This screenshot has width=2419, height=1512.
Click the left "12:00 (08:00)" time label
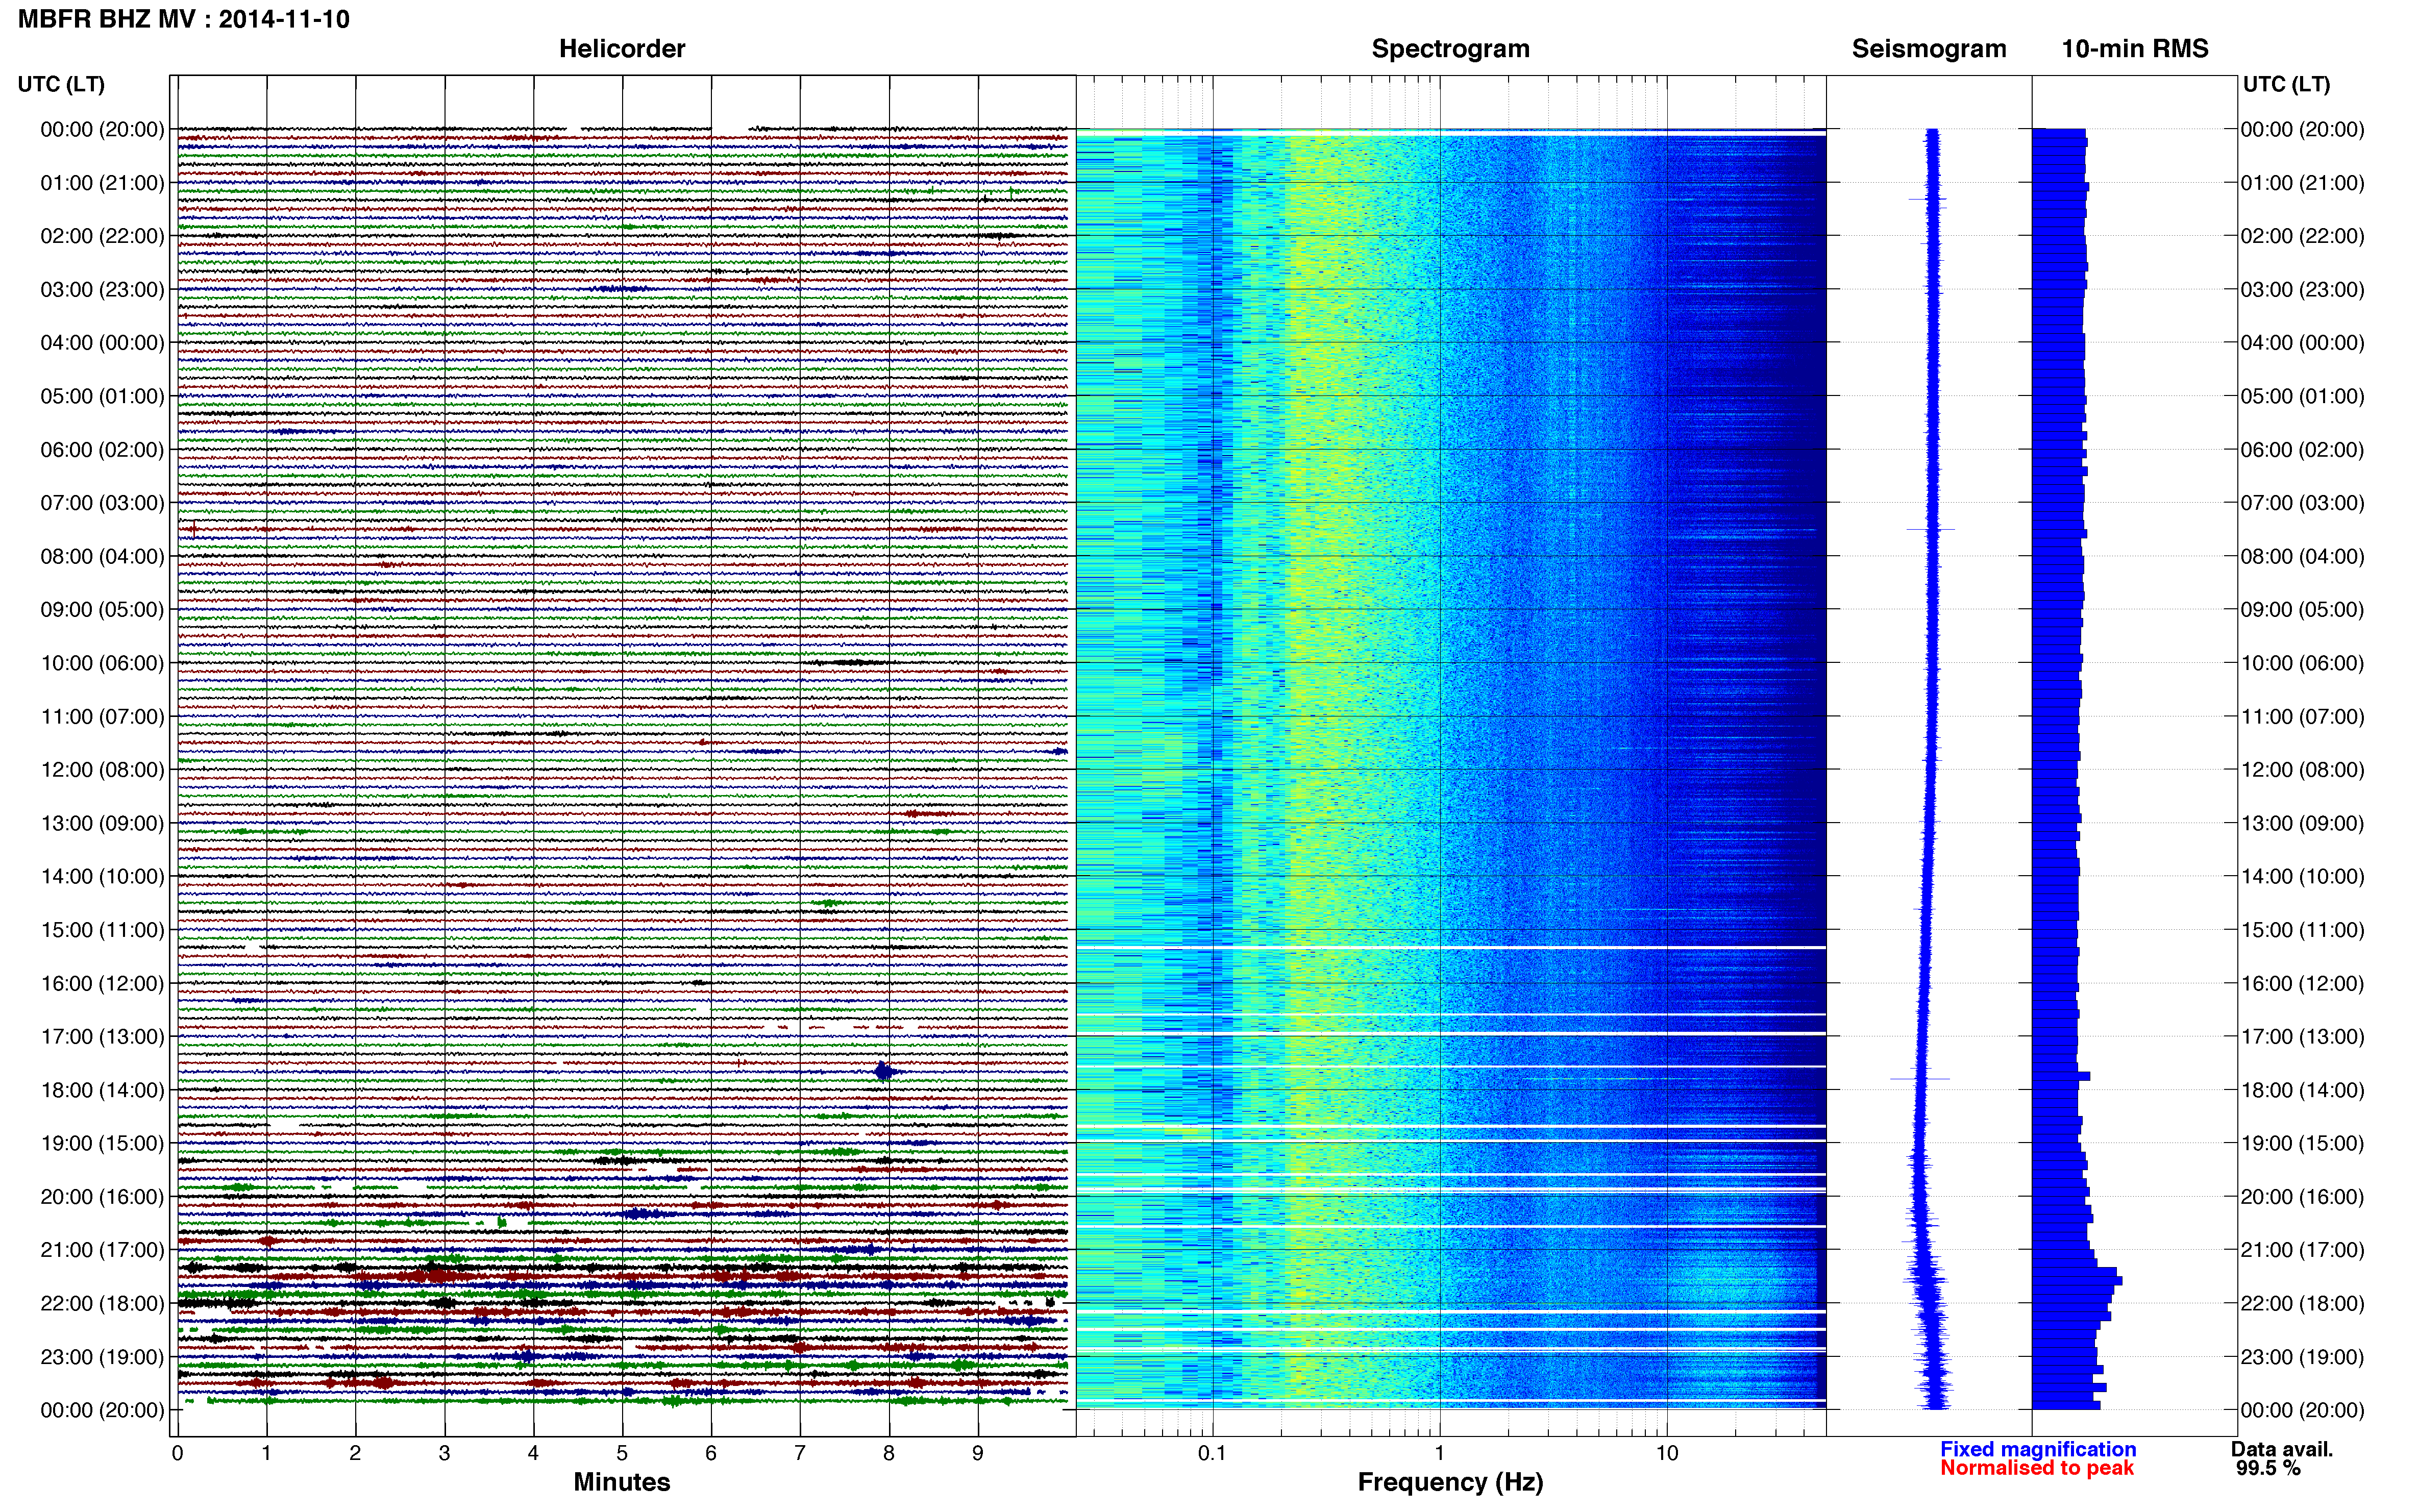(102, 770)
